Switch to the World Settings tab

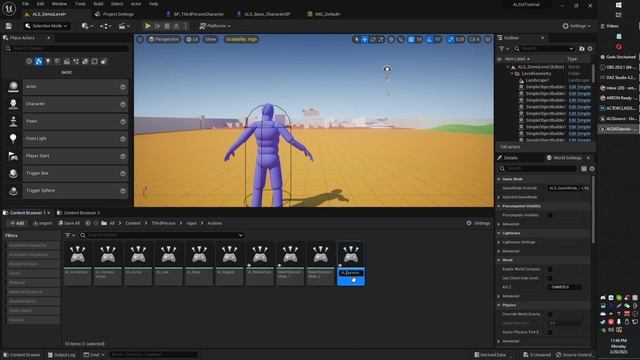tap(567, 158)
